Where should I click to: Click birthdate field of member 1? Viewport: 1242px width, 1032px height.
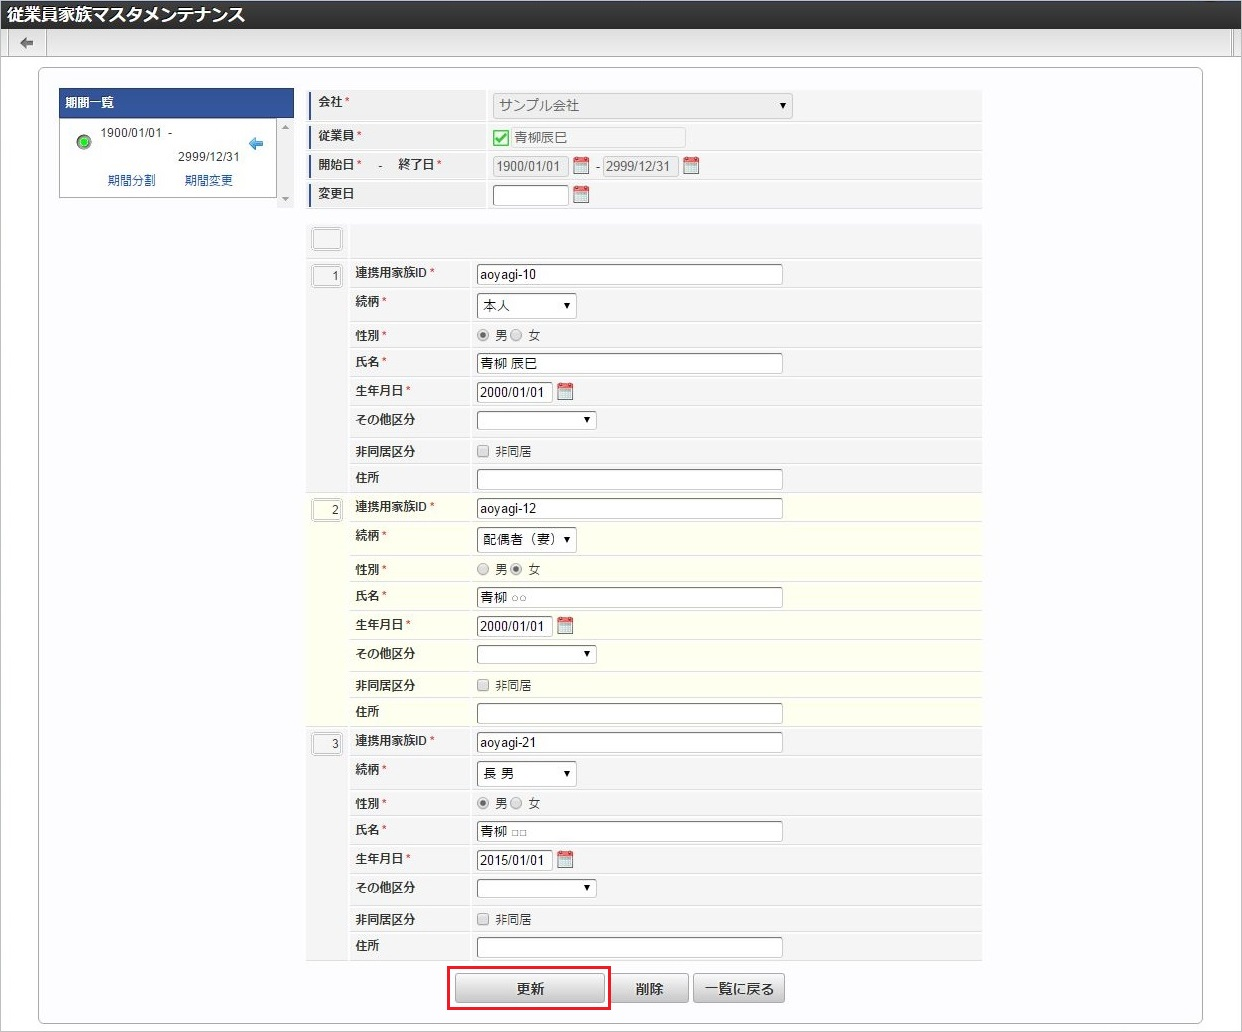(515, 392)
